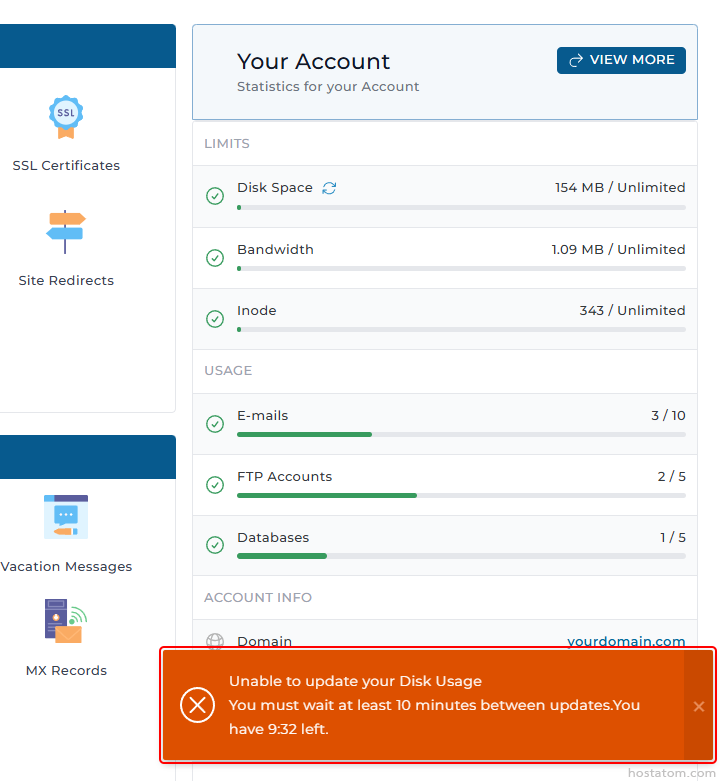Screen dimensions: 720x781
Task: Click the FTP Accounts usage progress bar
Action: coord(461,496)
